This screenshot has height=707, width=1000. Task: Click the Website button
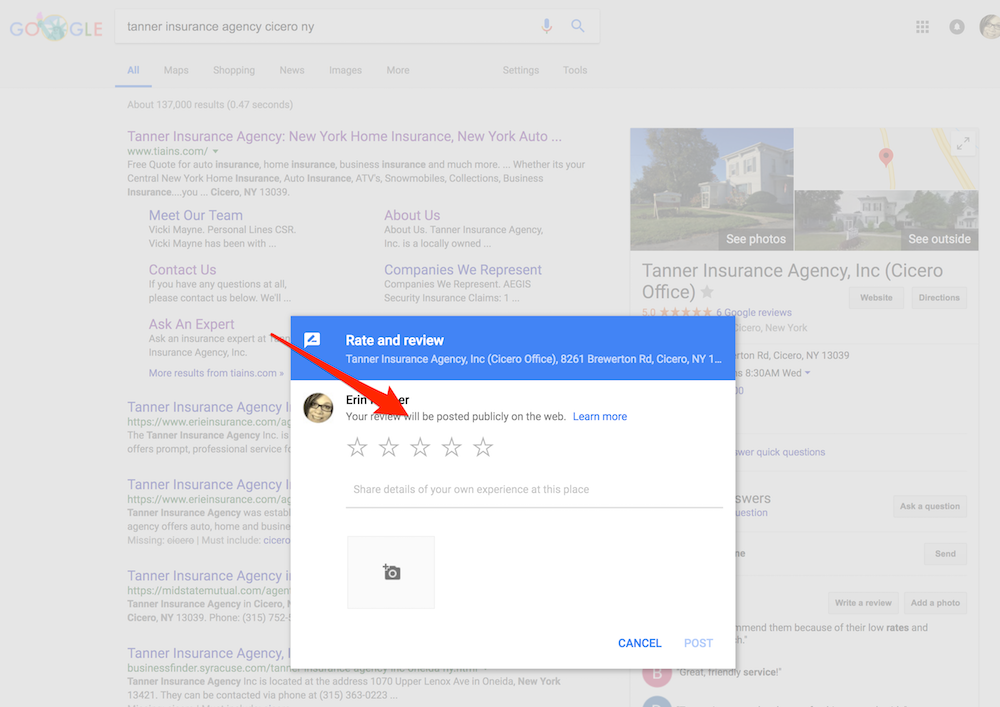(x=876, y=298)
